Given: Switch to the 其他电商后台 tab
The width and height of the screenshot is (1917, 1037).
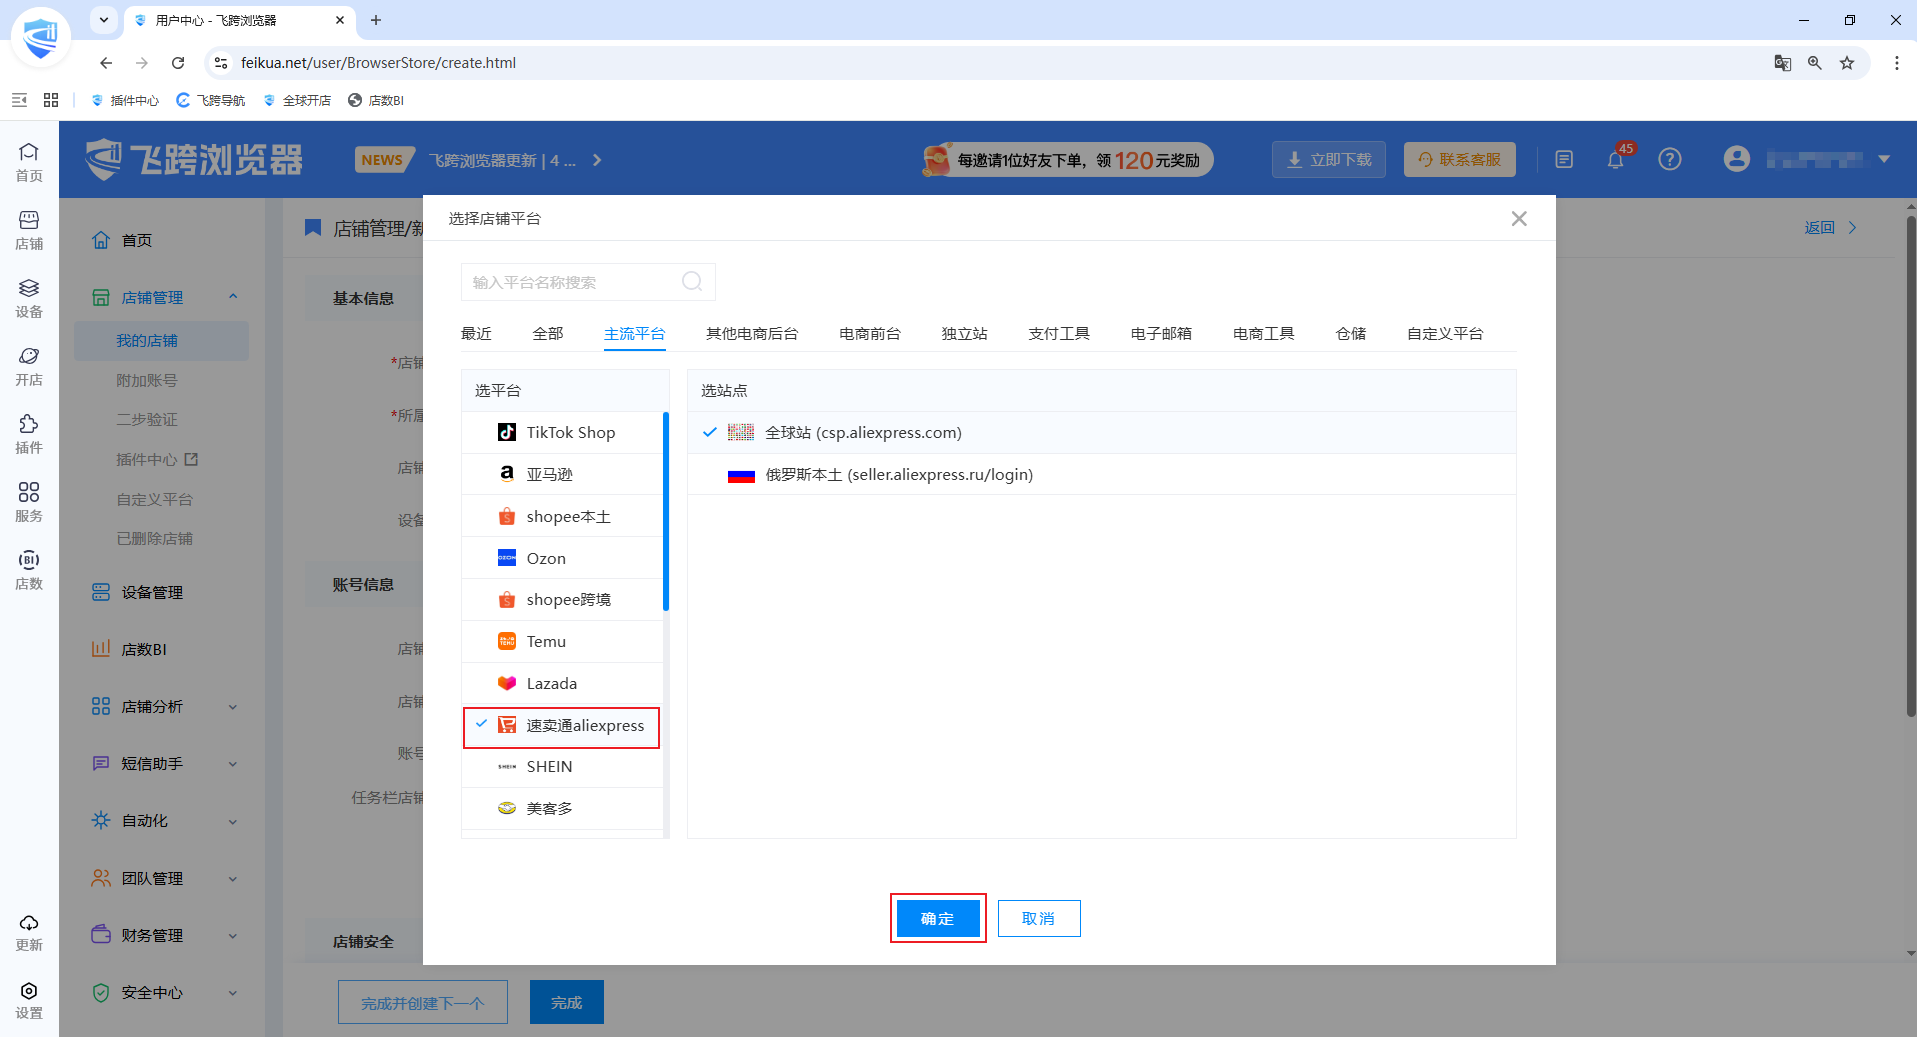Looking at the screenshot, I should 752,333.
